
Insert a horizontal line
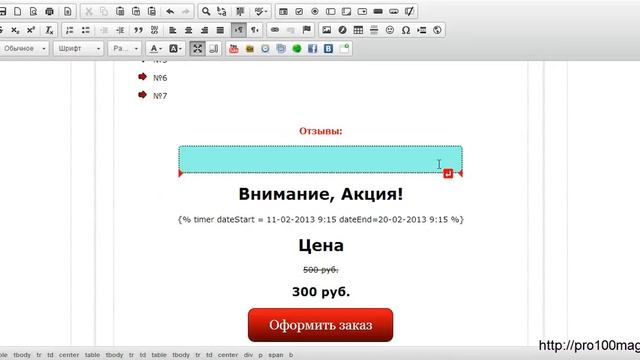374,30
